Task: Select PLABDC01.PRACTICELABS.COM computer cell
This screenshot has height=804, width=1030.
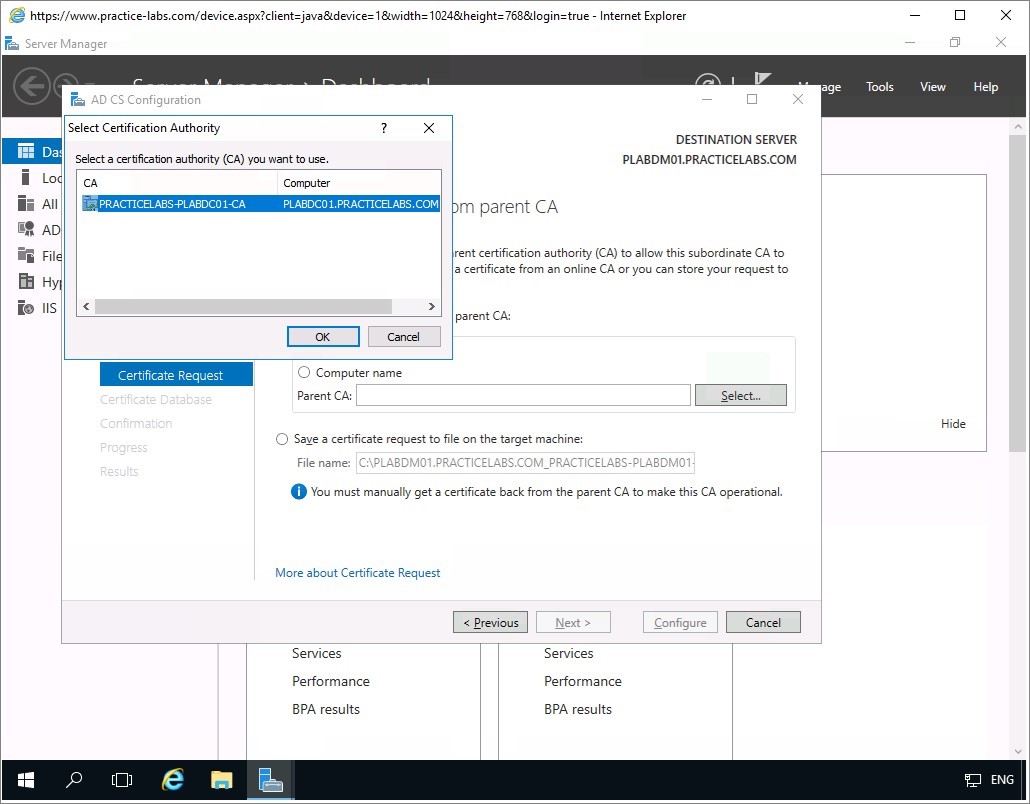Action: click(x=361, y=204)
